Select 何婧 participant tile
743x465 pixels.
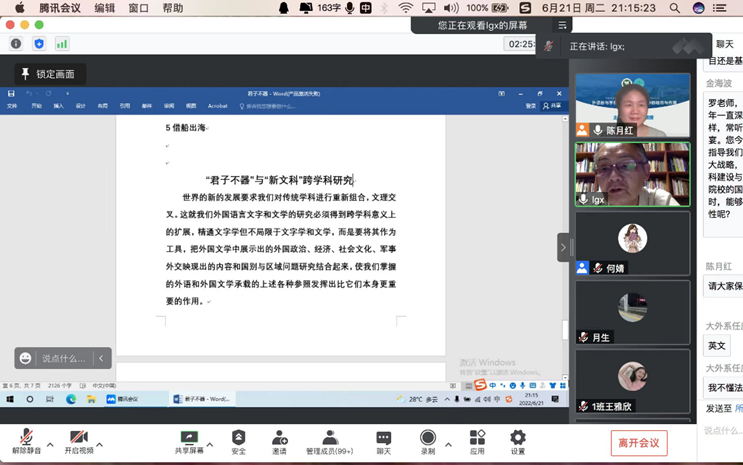[x=633, y=243]
